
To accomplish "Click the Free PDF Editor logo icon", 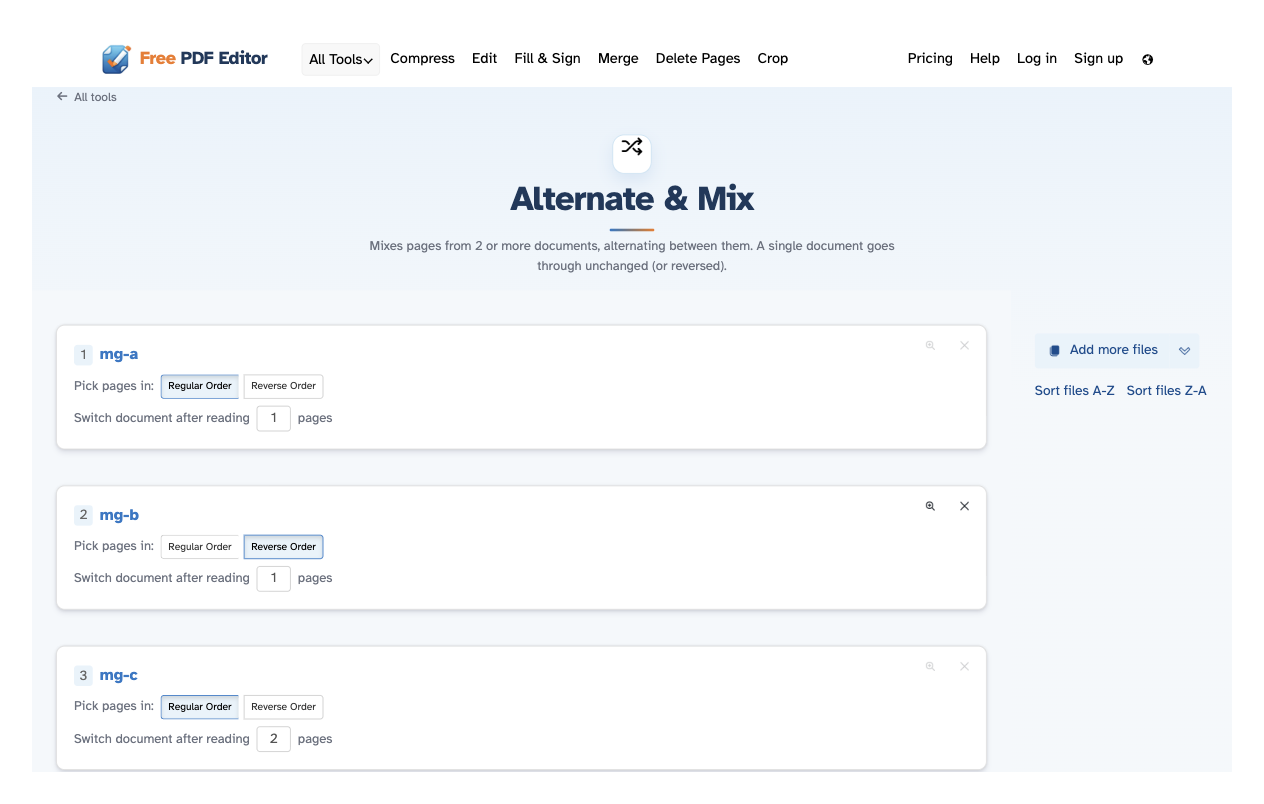I will point(116,59).
